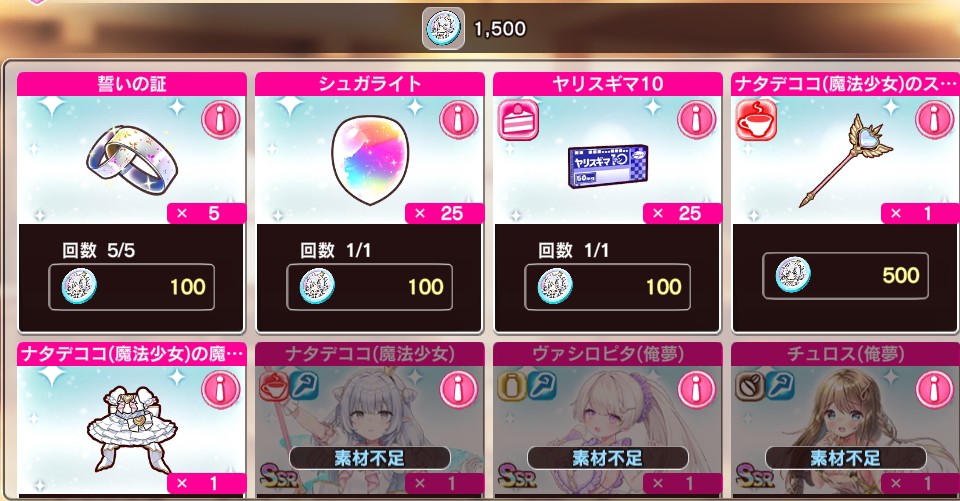Image resolution: width=960 pixels, height=501 pixels.
Task: Select the ヤリスギマ box thumbnail
Action: (x=608, y=166)
